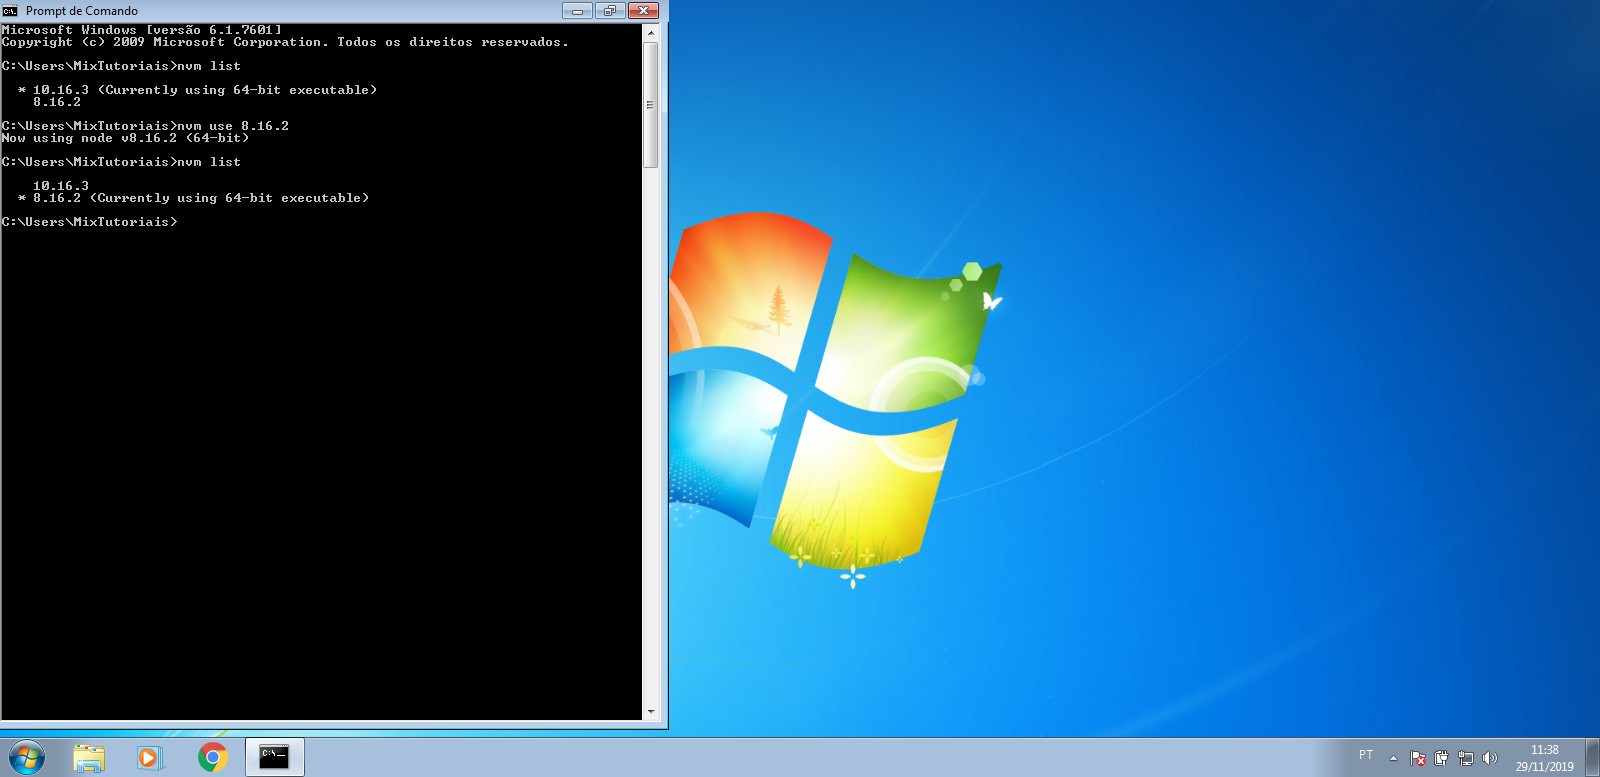Click 'Now using node v8.16.2 (64-bit)' line

[126, 138]
